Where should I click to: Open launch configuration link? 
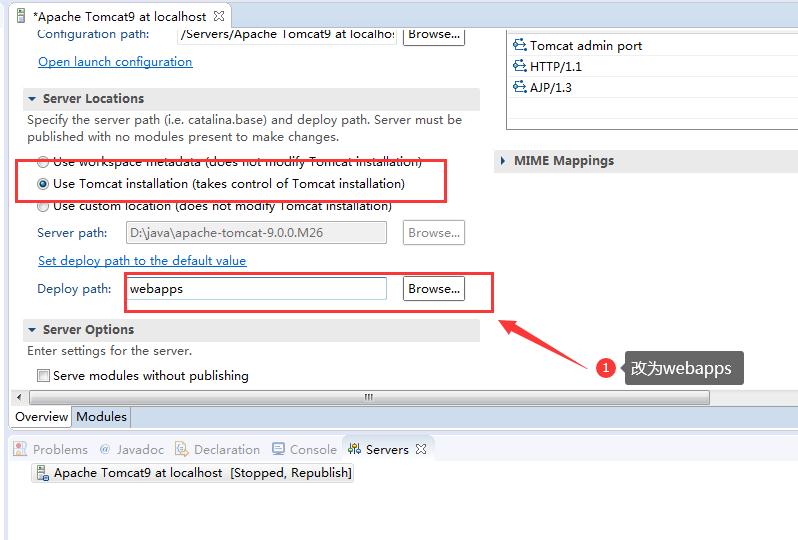click(x=115, y=62)
